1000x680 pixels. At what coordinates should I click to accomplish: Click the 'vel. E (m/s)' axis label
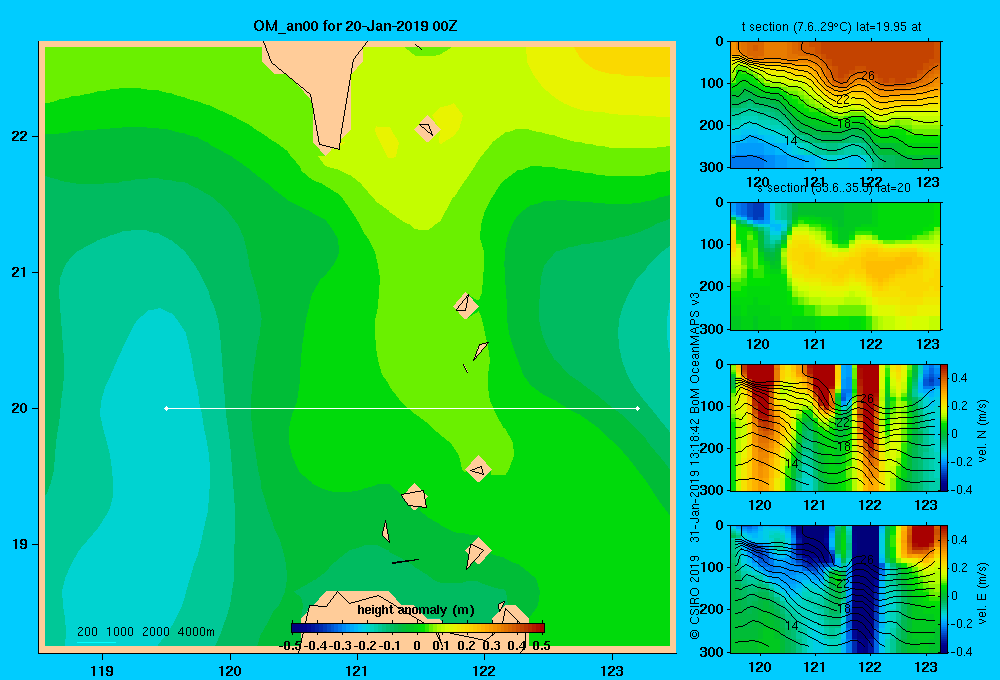(x=983, y=592)
